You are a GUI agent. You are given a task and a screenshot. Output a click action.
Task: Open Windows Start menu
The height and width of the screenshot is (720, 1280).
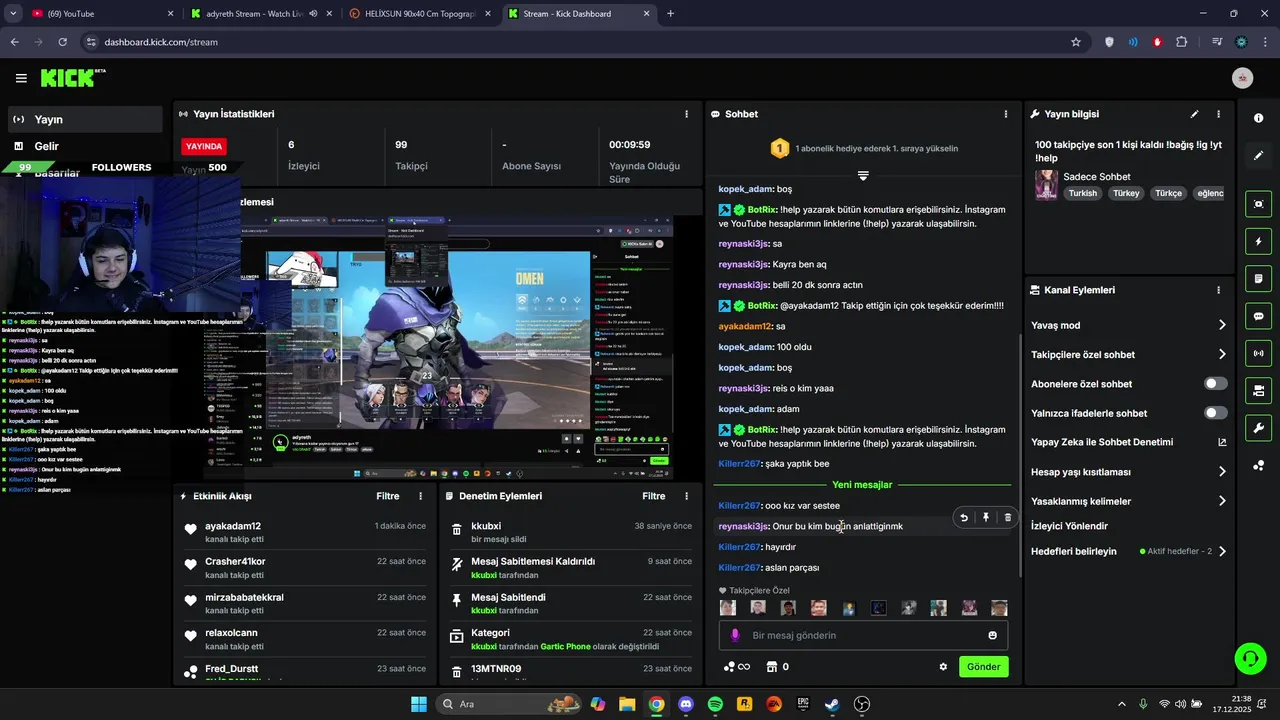pos(418,704)
